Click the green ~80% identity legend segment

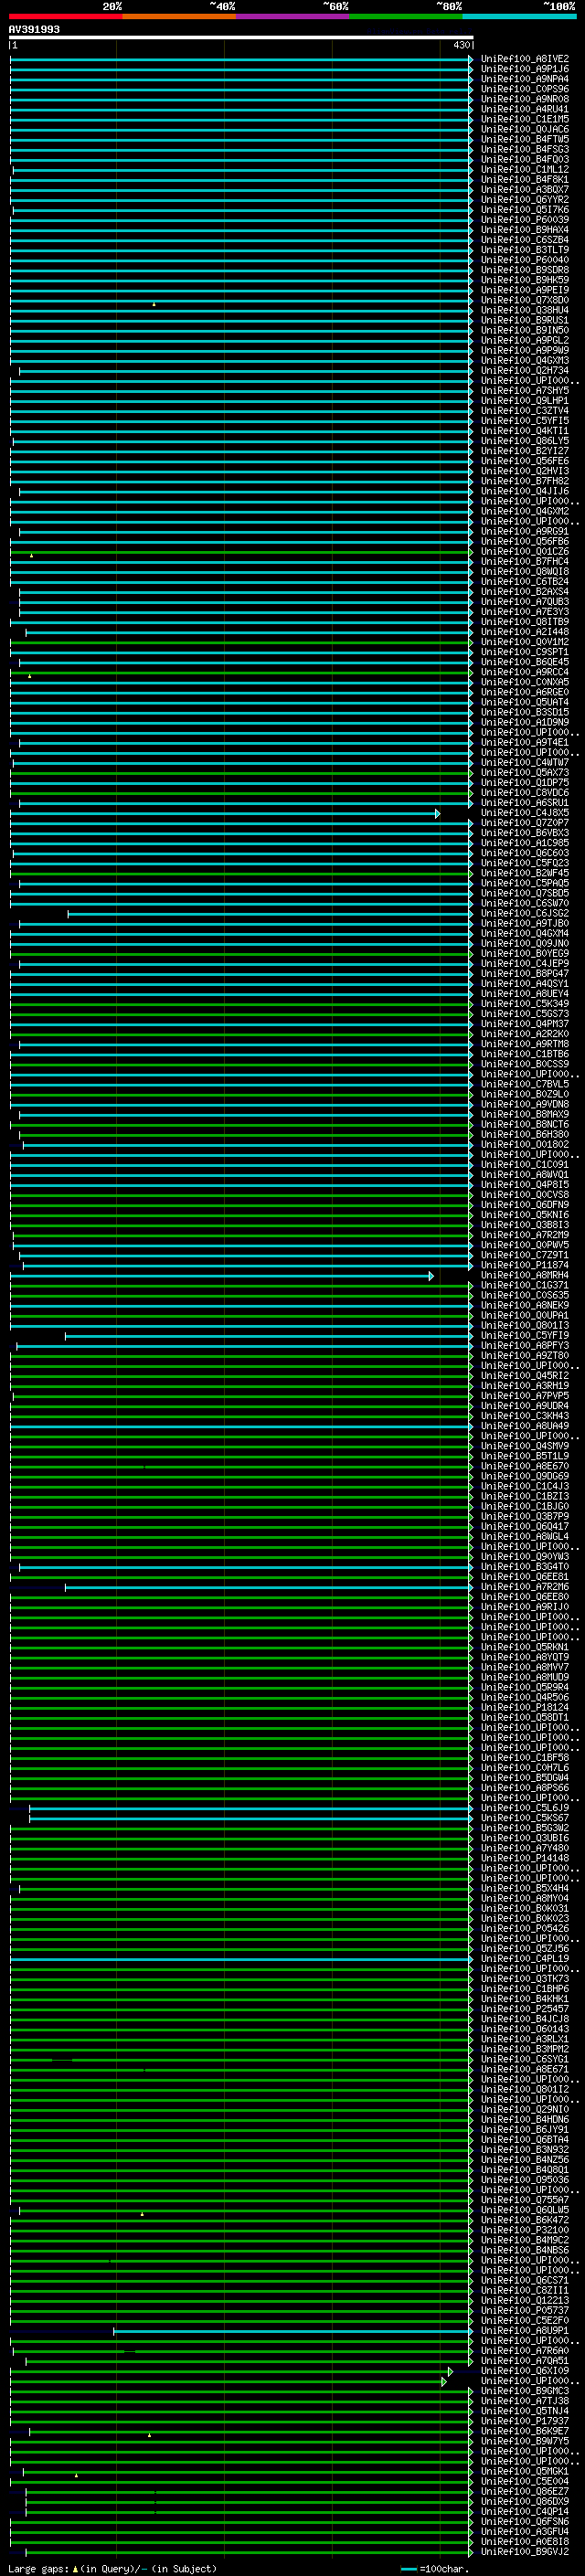tap(405, 16)
